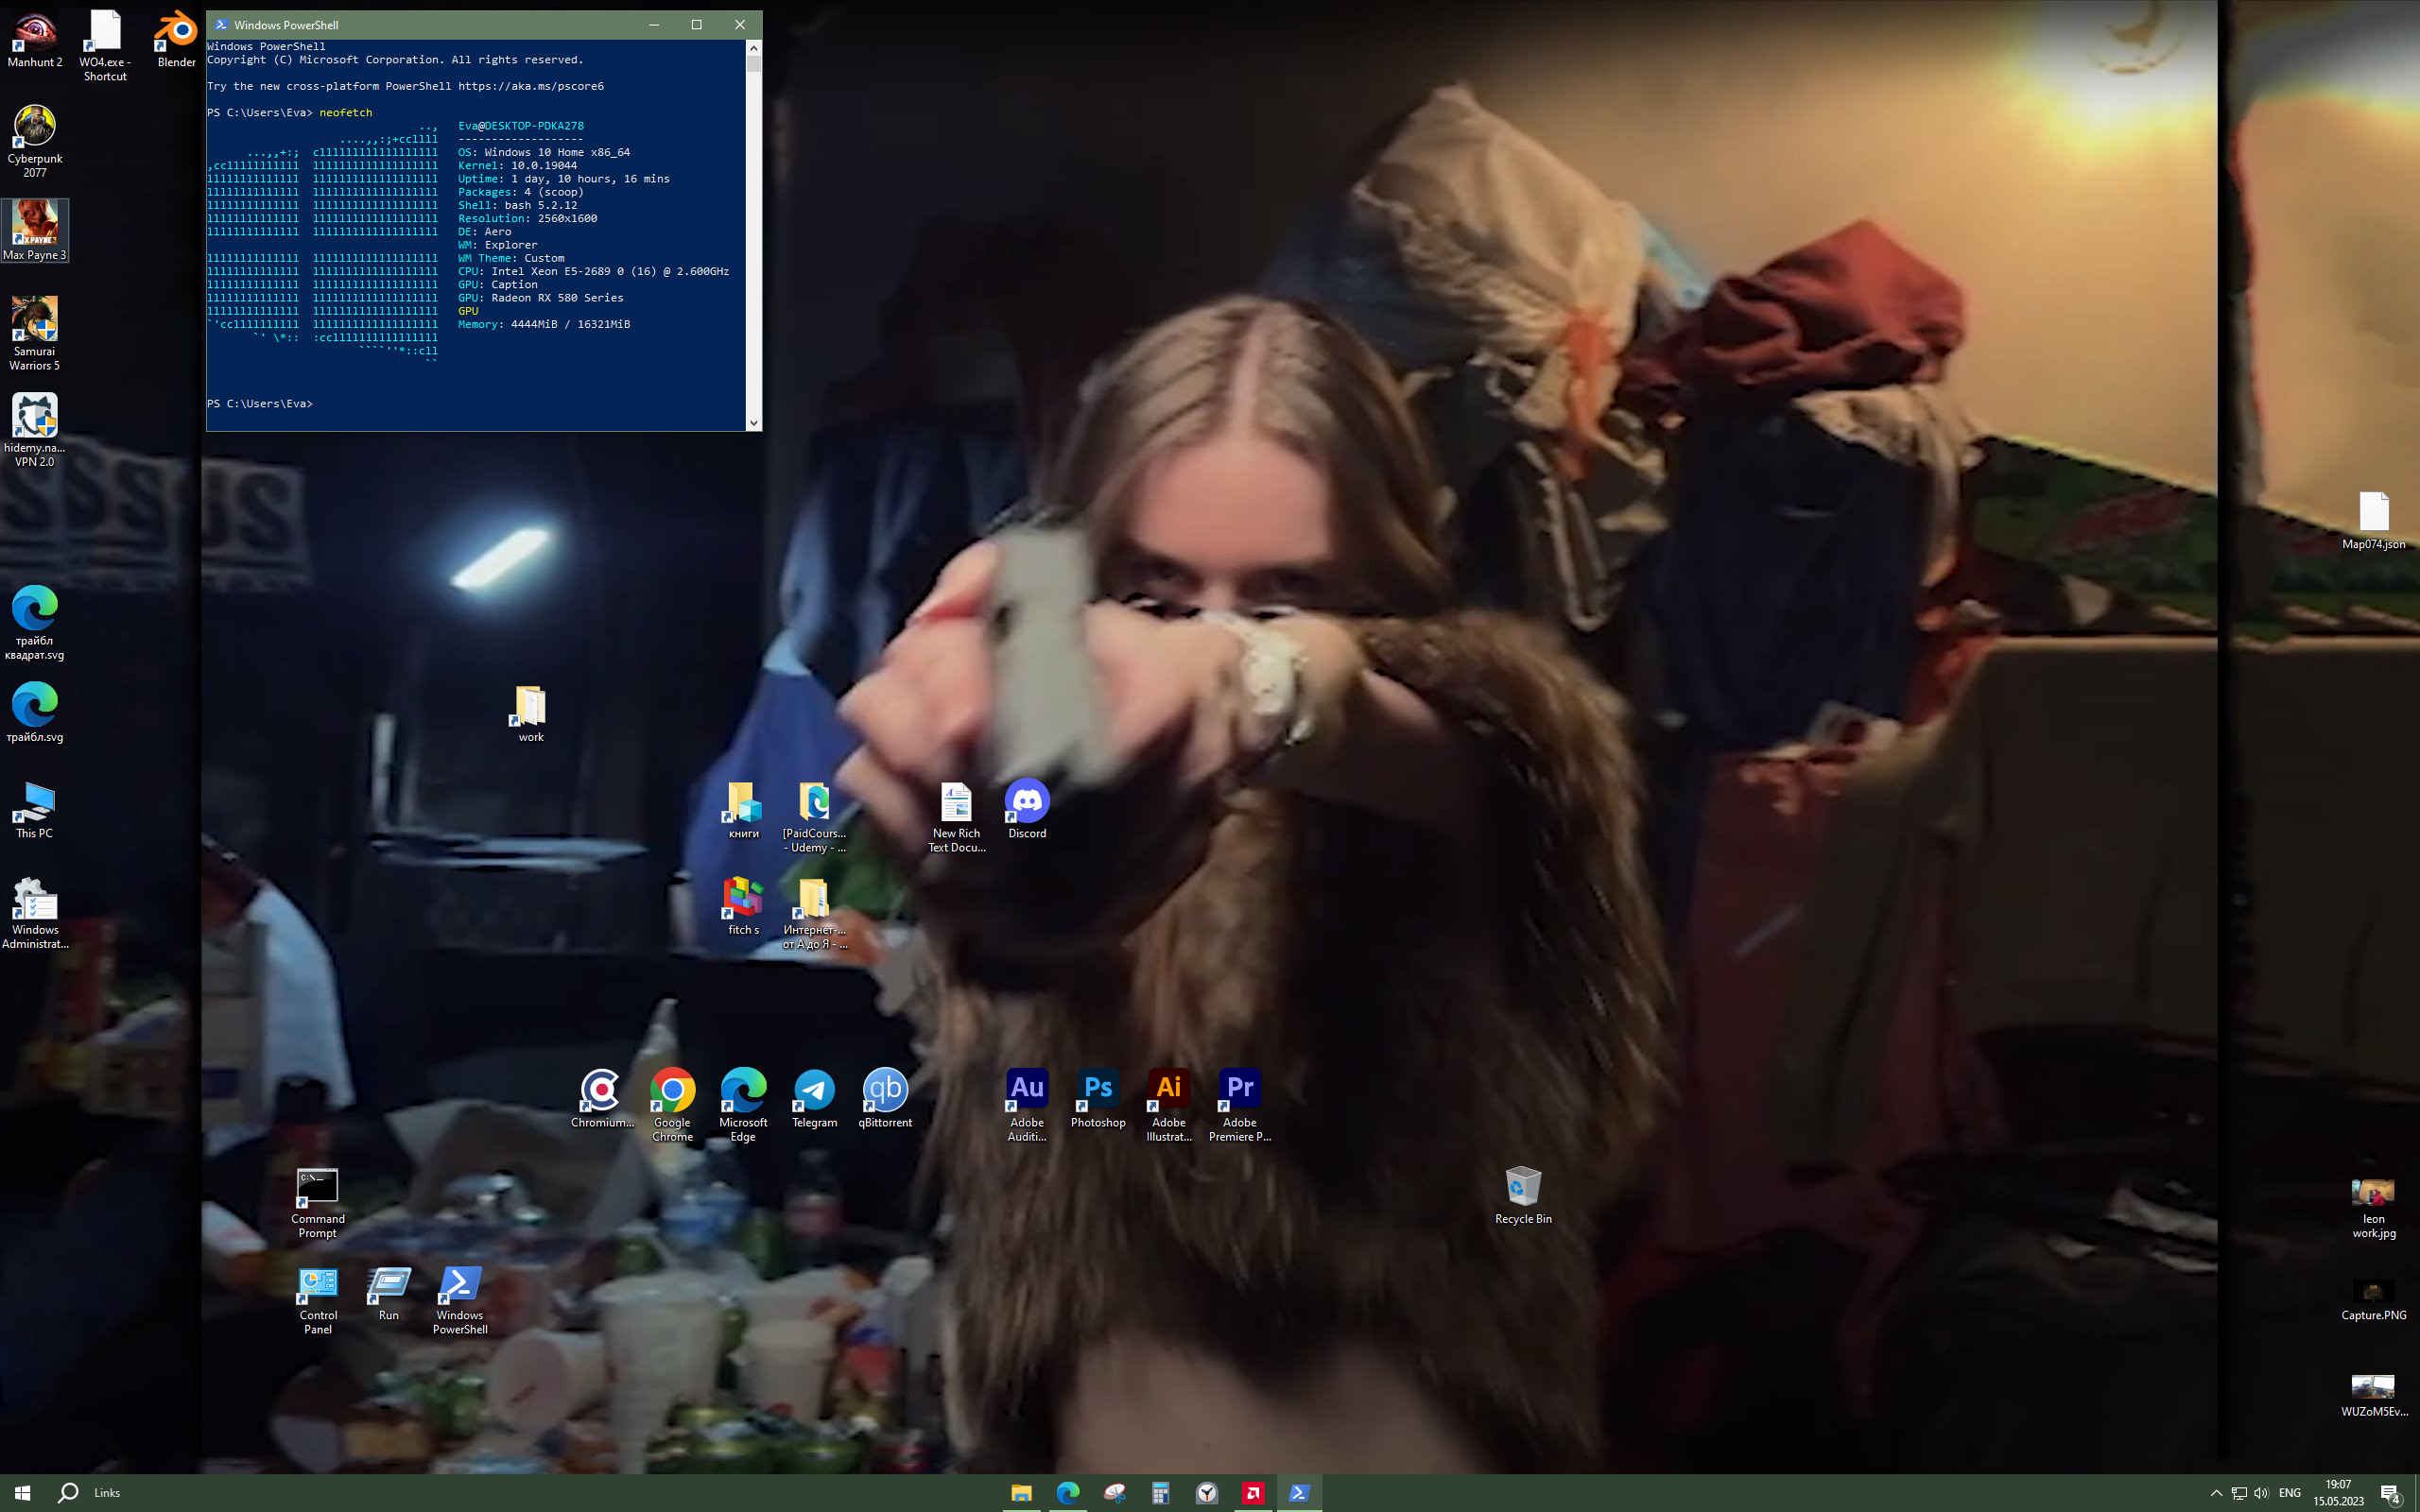Image resolution: width=2420 pixels, height=1512 pixels.
Task: Click the PowerShell taskbar button
Action: pyautogui.click(x=1300, y=1493)
